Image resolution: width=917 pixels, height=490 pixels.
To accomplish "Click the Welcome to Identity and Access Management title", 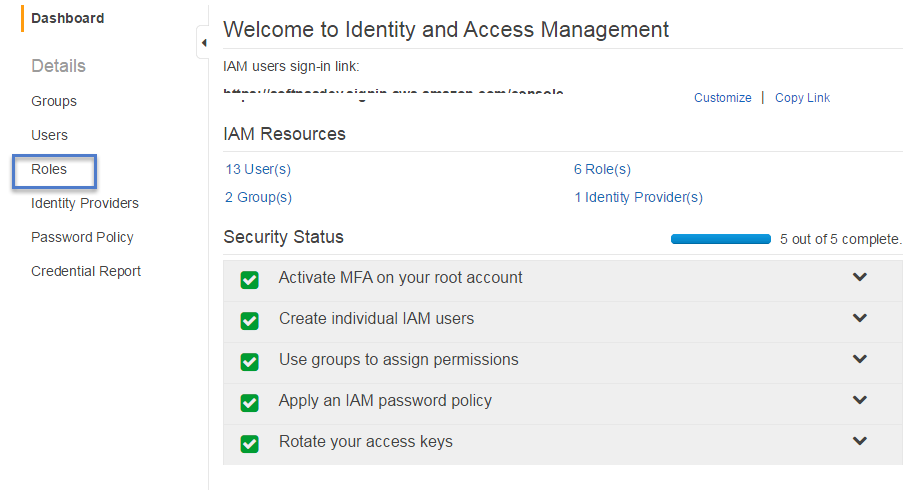I will [x=446, y=29].
